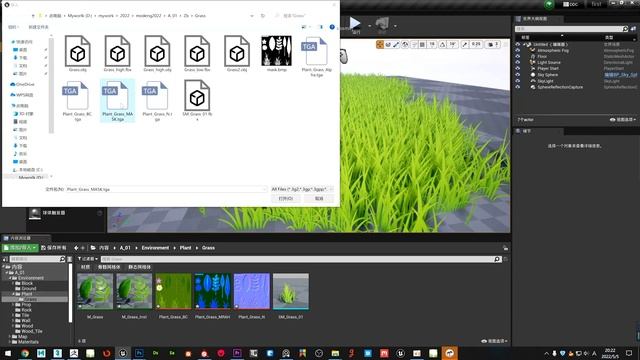This screenshot has height=360, width=640.
Task: Select the scale gizmo mode icon in viewport
Action: click(396, 44)
